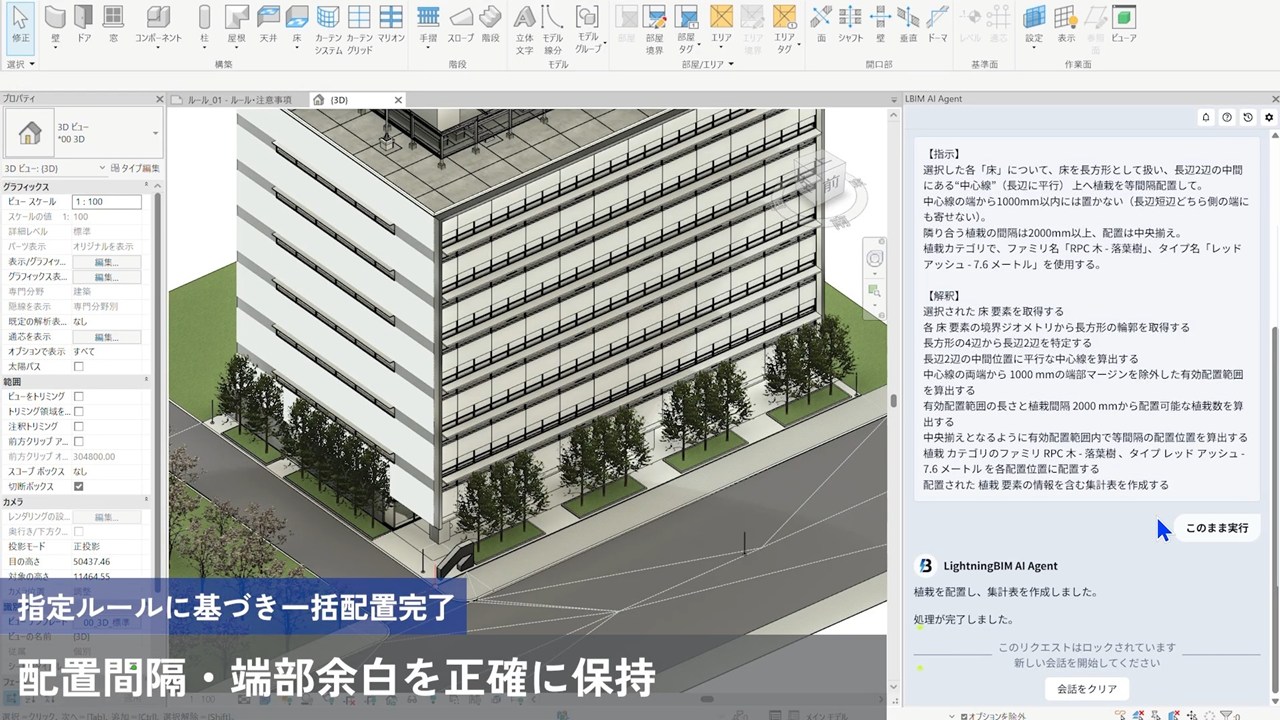This screenshot has height=720, width=1280.
Task: Click the ドア (Door) tool icon
Action: (84, 22)
